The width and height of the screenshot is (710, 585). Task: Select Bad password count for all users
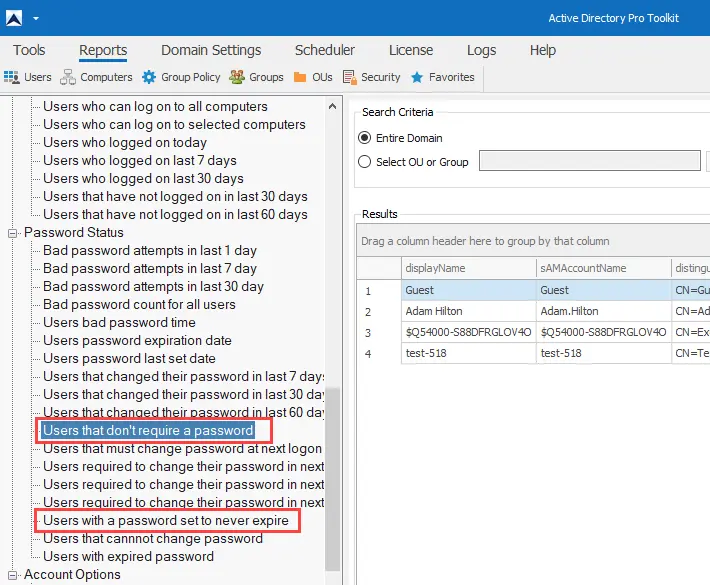click(139, 304)
